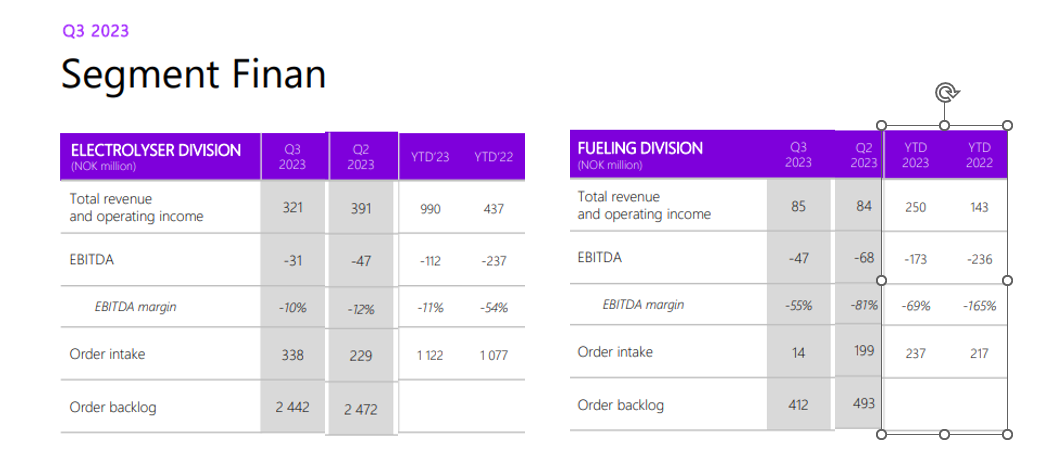
Task: Click the middle-right resize handle of the selection
Action: [1007, 280]
